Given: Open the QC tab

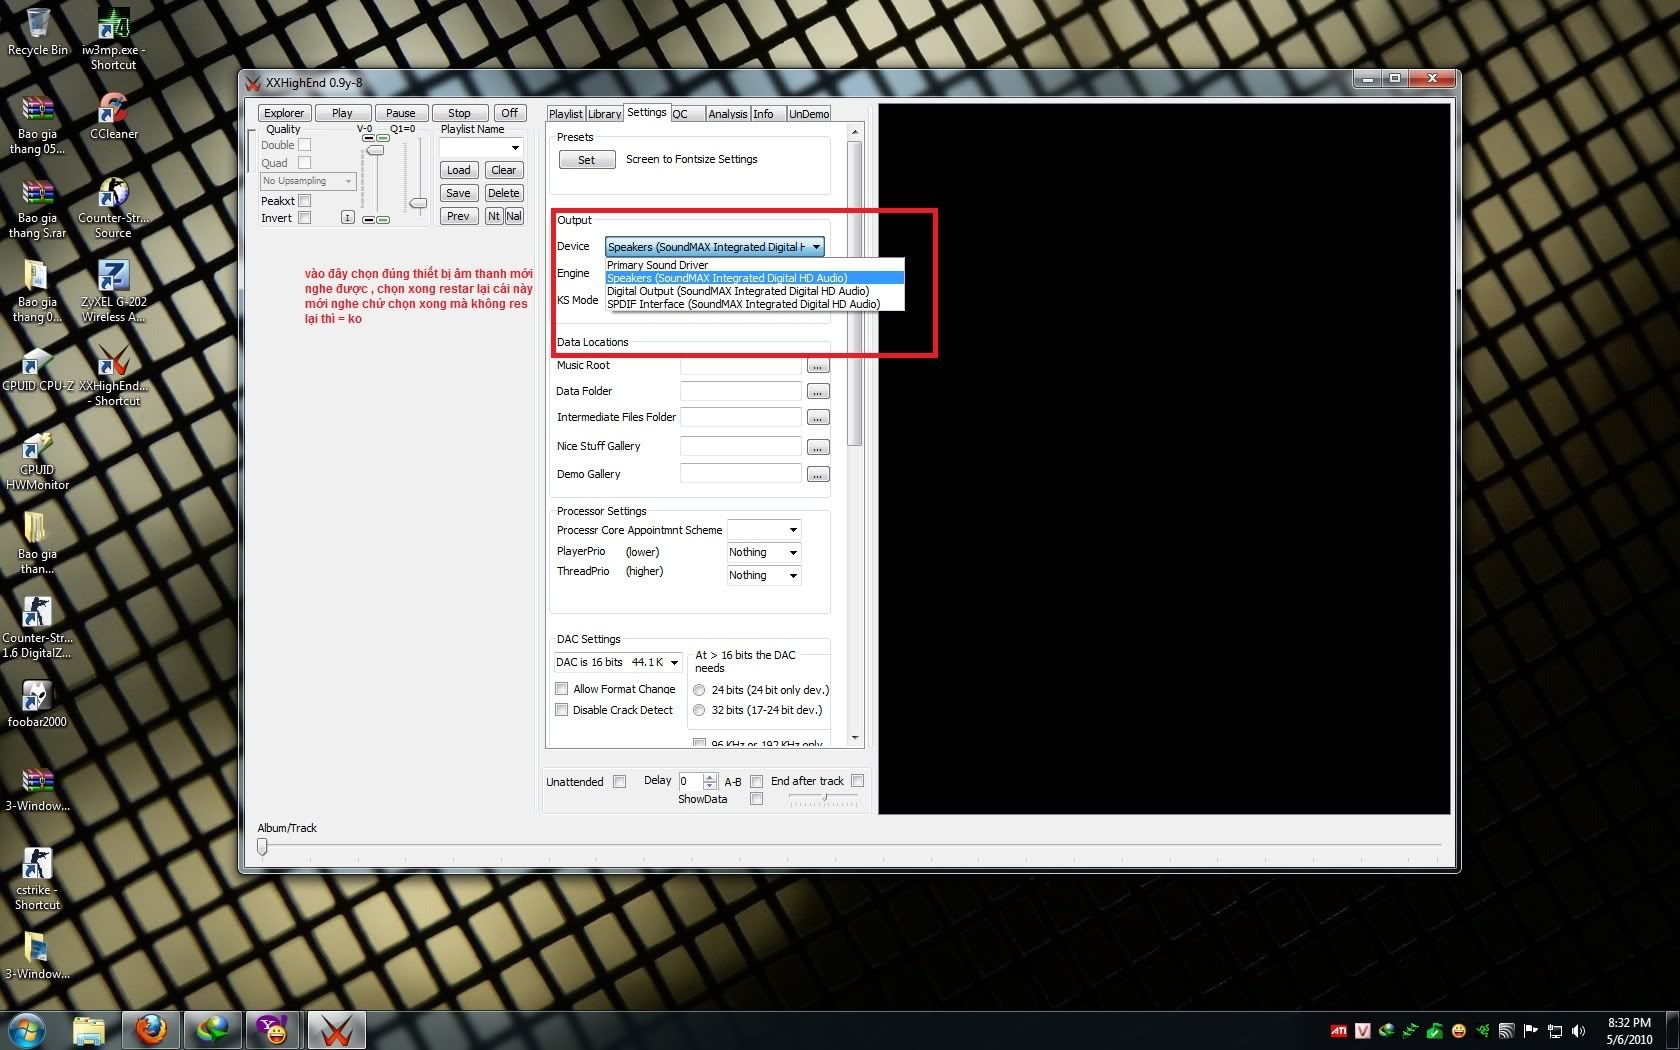Looking at the screenshot, I should tap(687, 114).
